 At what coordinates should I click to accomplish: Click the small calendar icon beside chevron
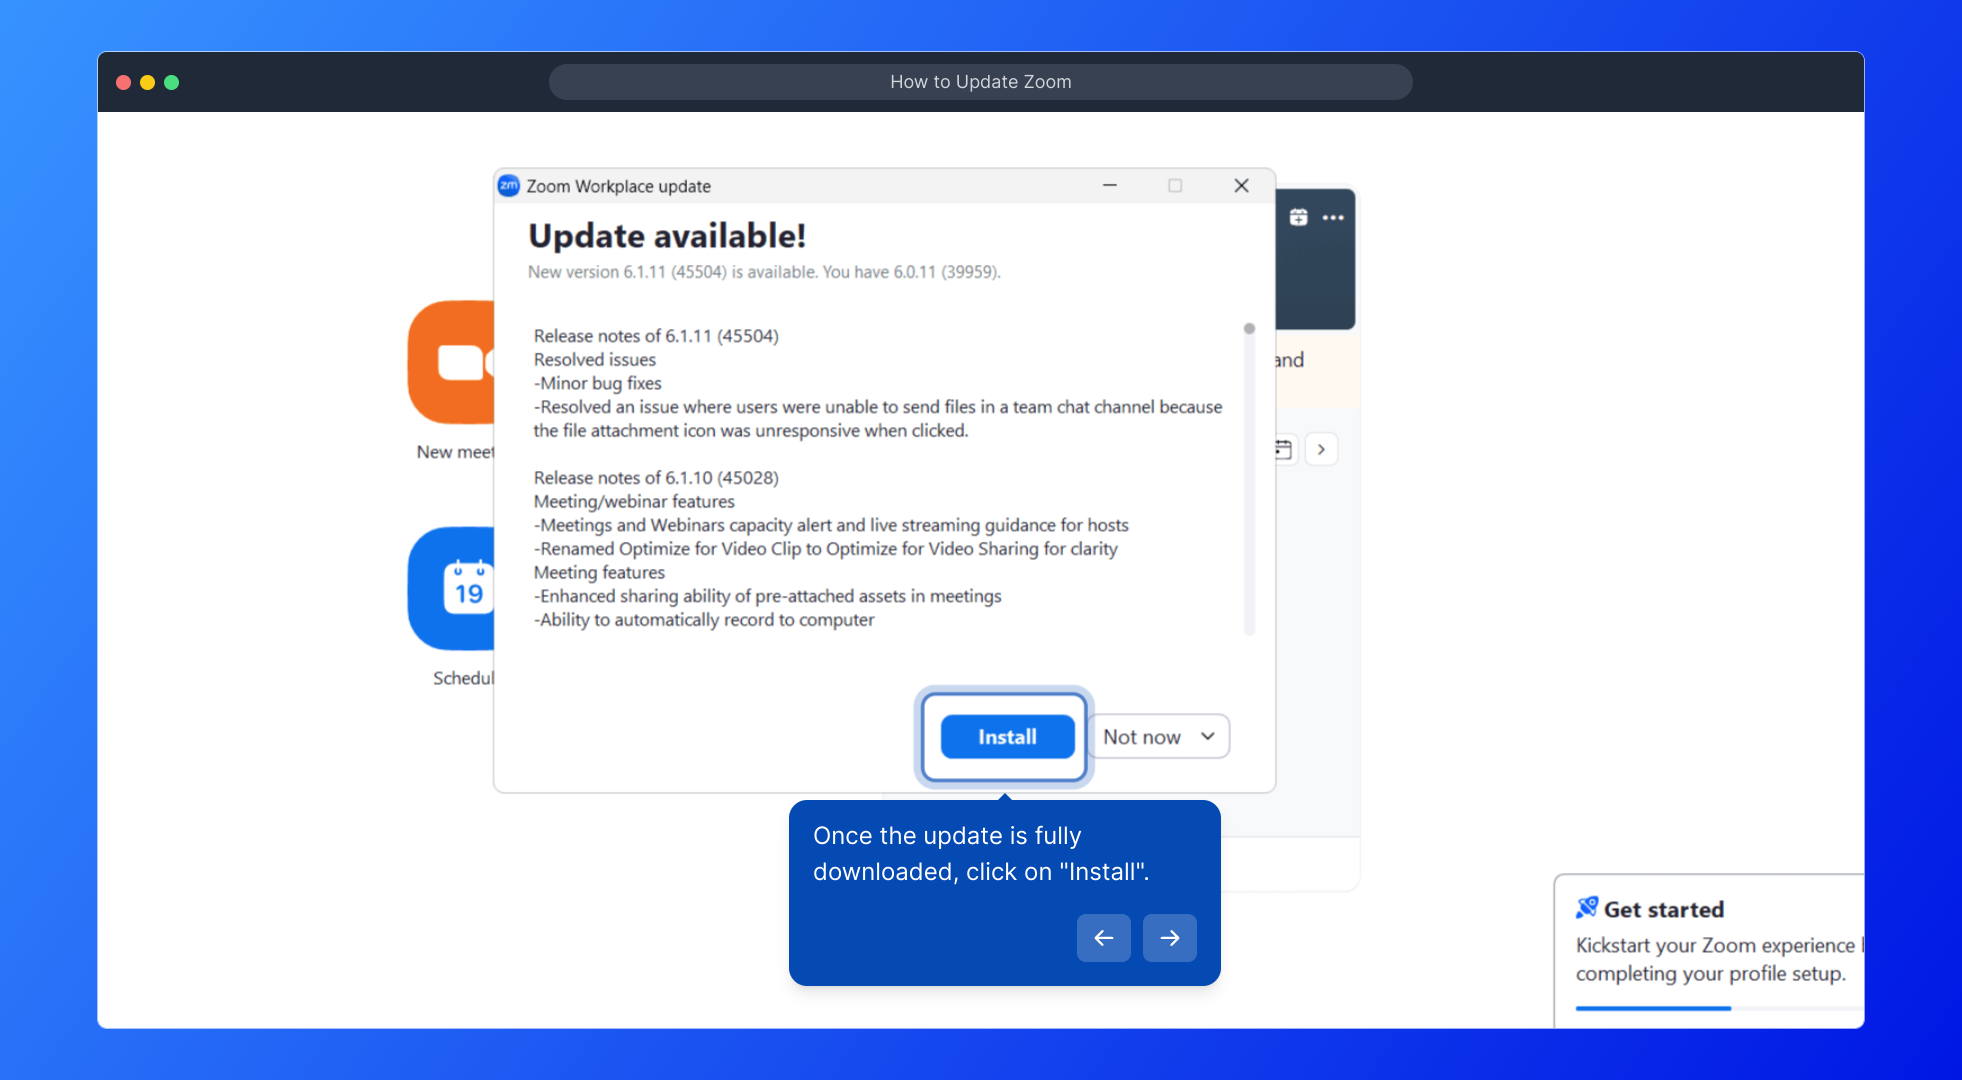[x=1284, y=450]
